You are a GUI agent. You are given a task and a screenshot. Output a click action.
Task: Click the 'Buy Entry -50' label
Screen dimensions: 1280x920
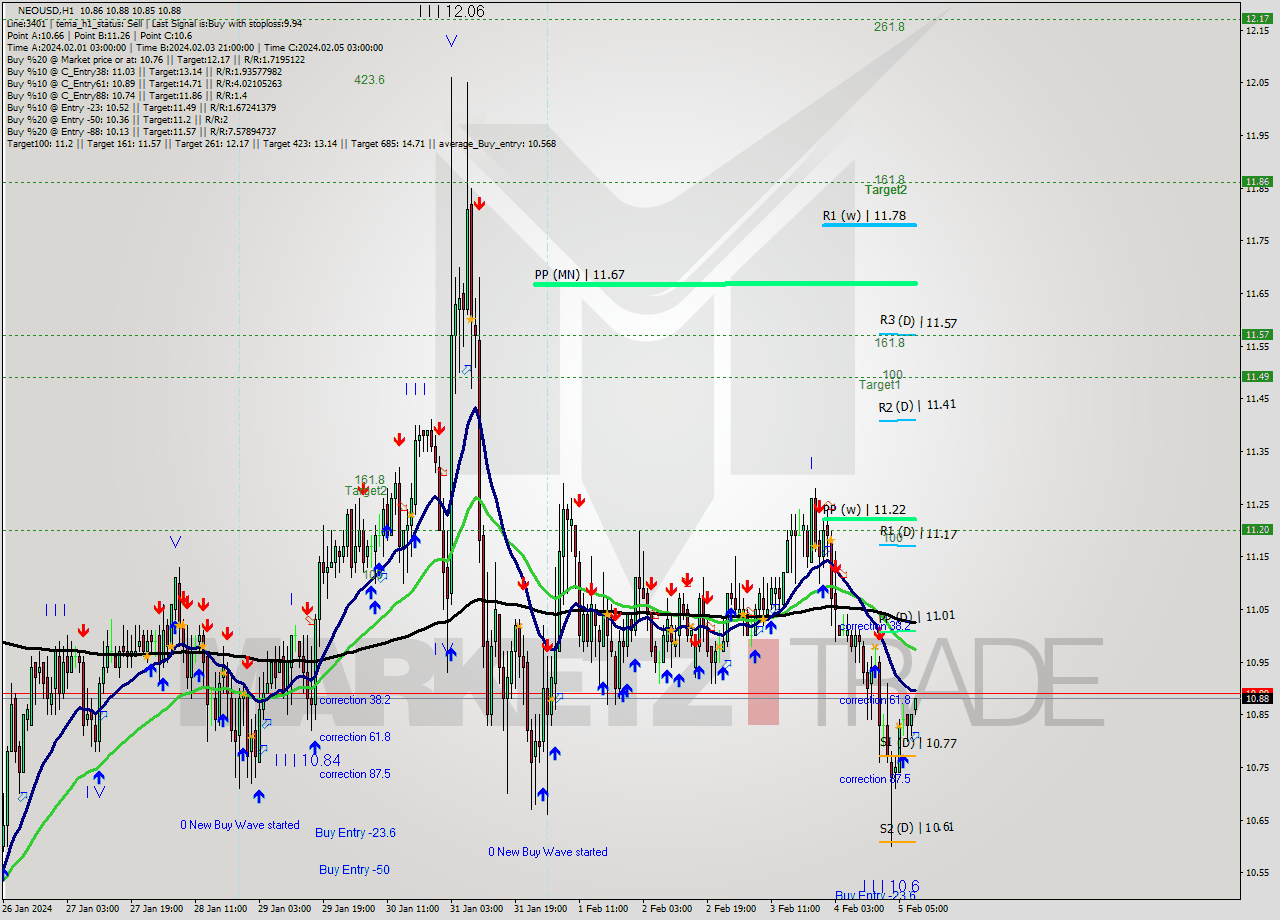pyautogui.click(x=354, y=869)
